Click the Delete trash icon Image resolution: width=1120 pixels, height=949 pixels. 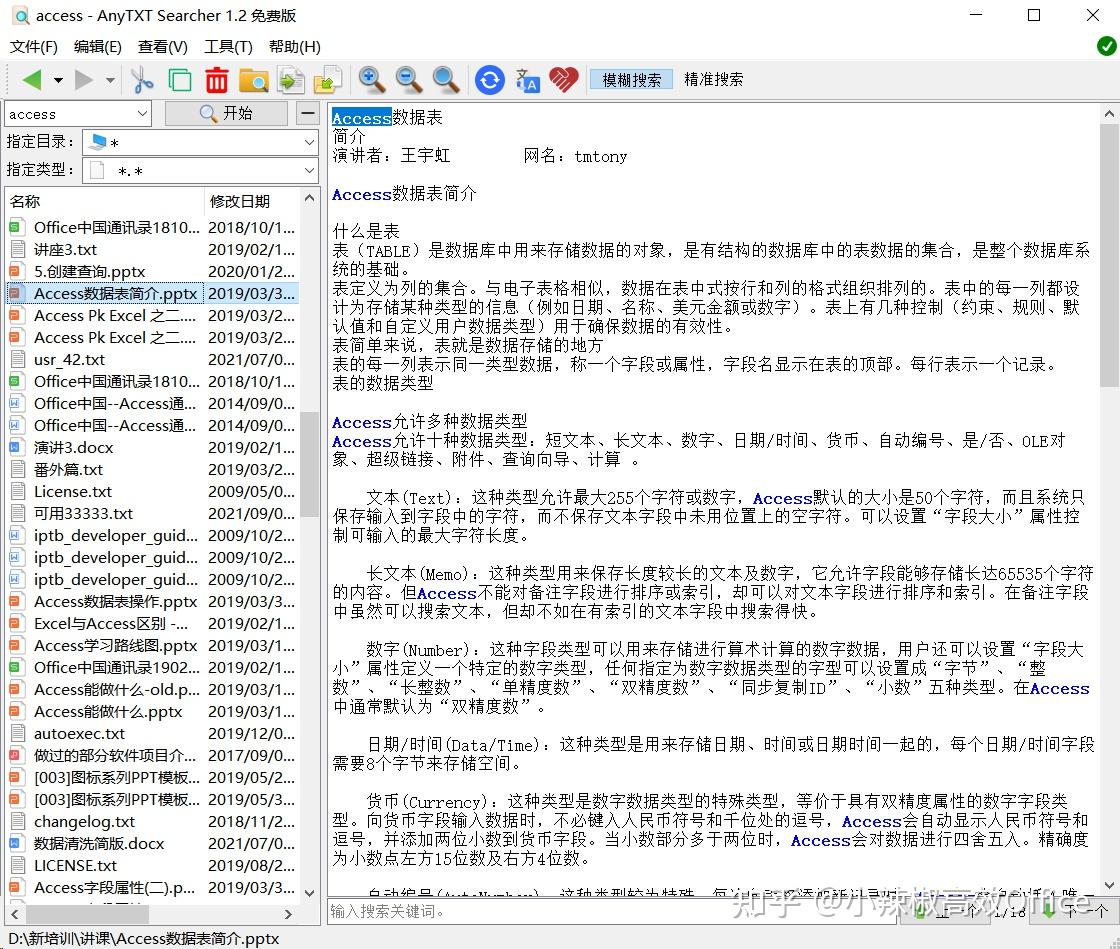217,80
